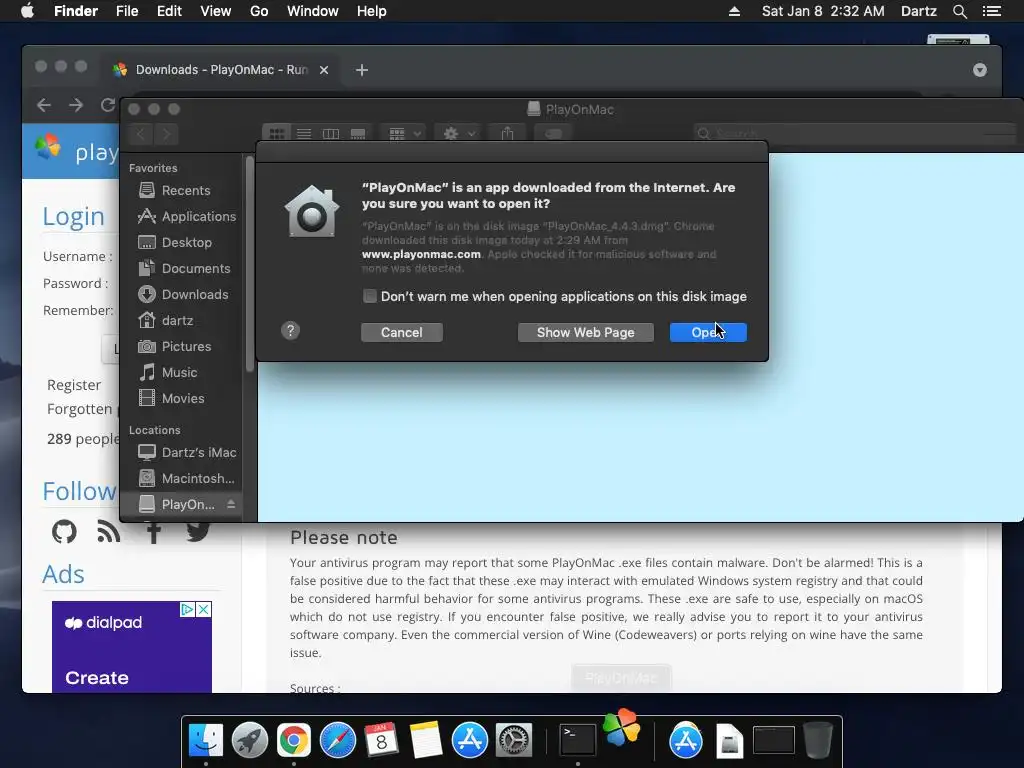
Task: Select Desktop in Finder sidebar
Action: [x=175, y=242]
